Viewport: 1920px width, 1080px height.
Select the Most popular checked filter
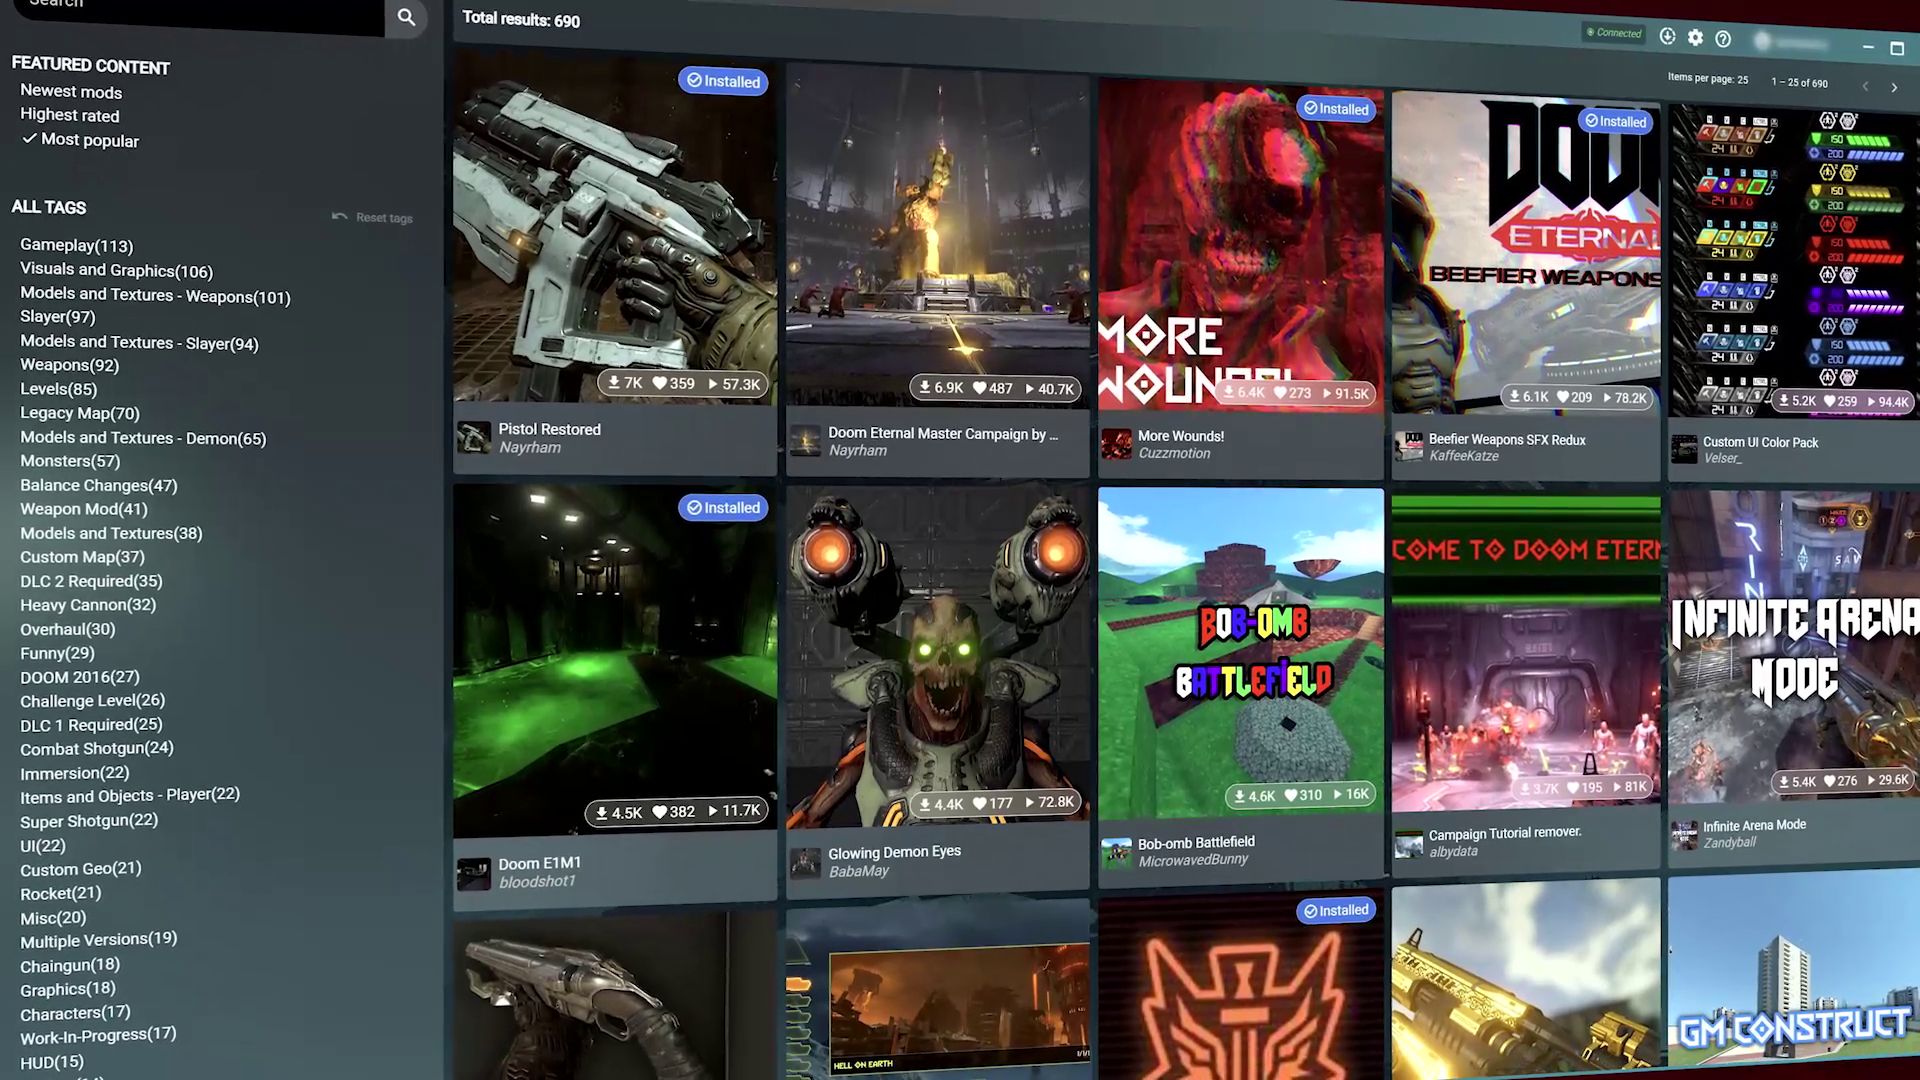coord(89,141)
